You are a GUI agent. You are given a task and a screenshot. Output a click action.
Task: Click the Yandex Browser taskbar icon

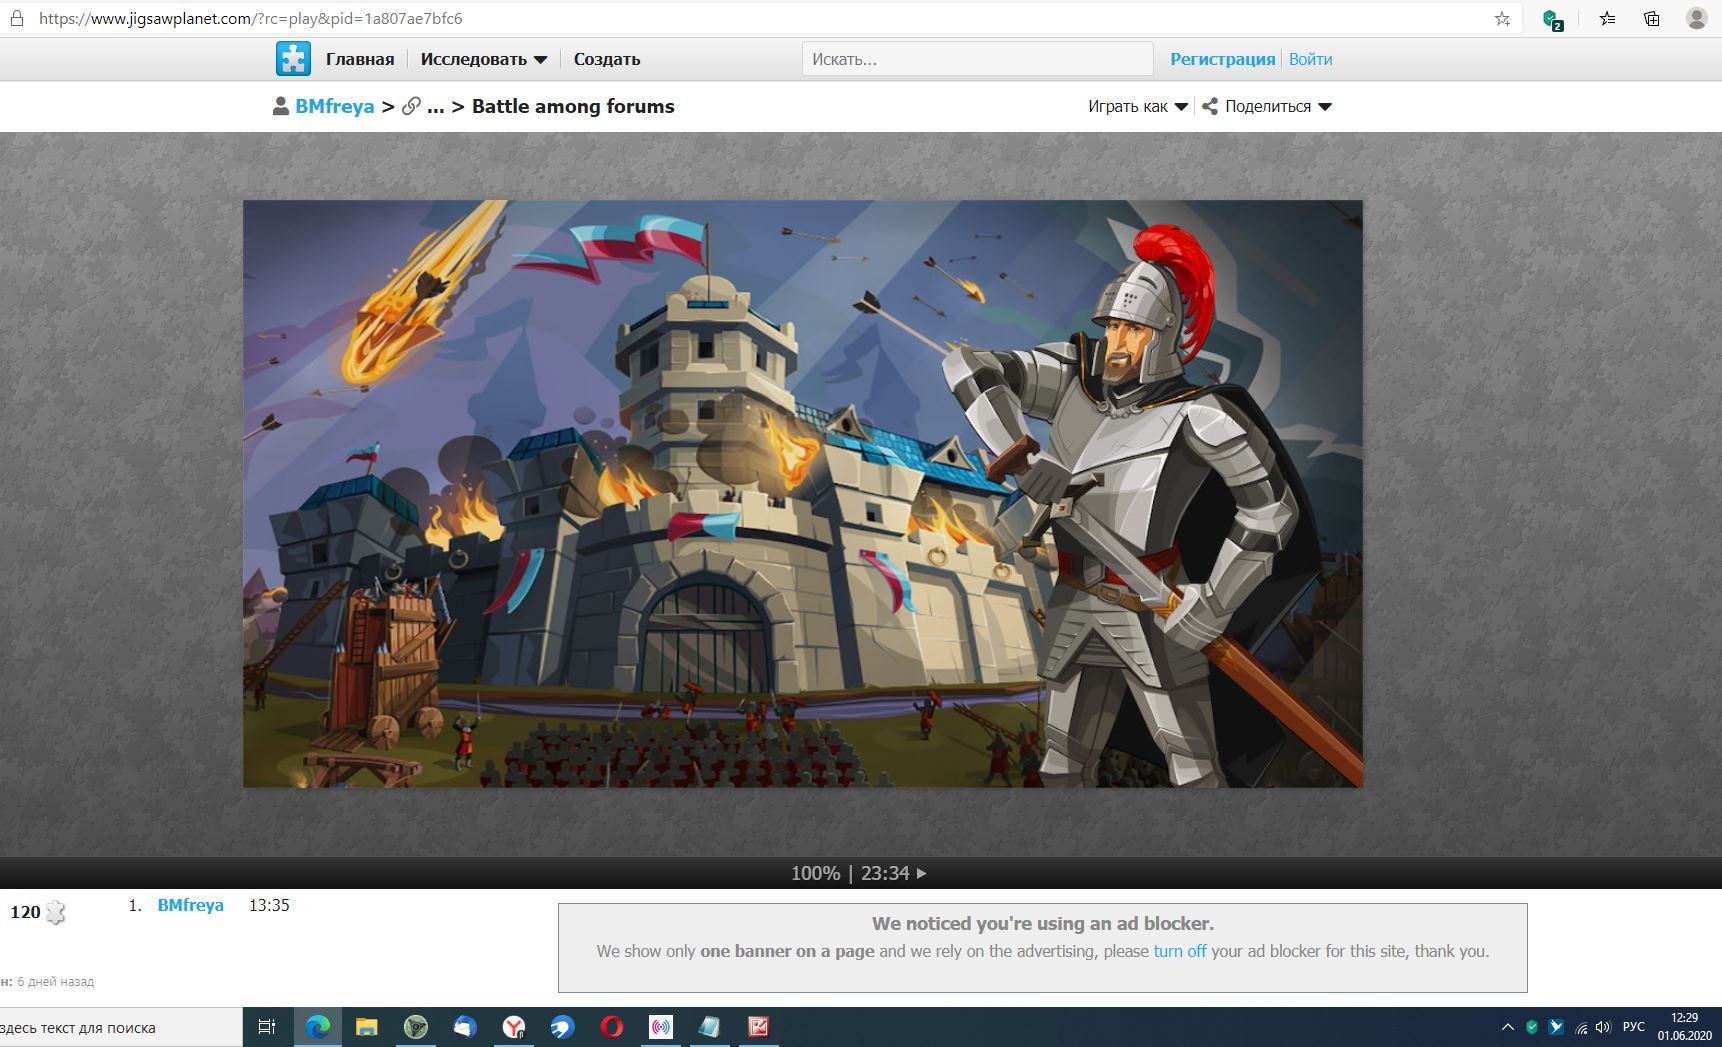tap(514, 1027)
